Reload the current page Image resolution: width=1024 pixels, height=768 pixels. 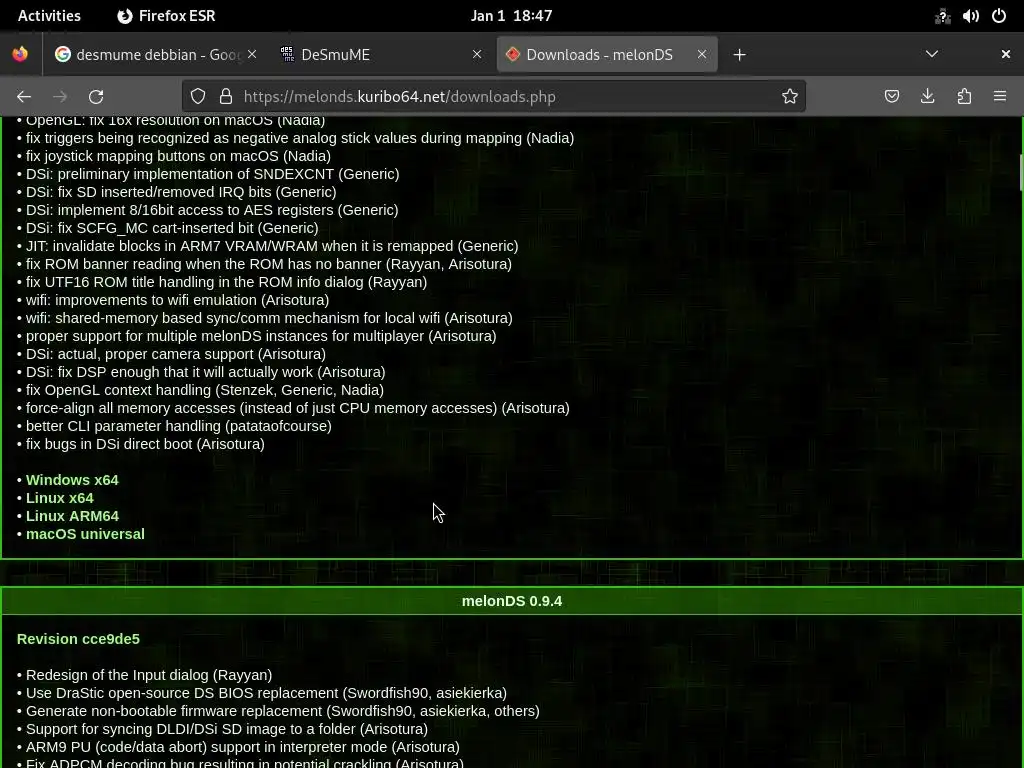point(96,97)
